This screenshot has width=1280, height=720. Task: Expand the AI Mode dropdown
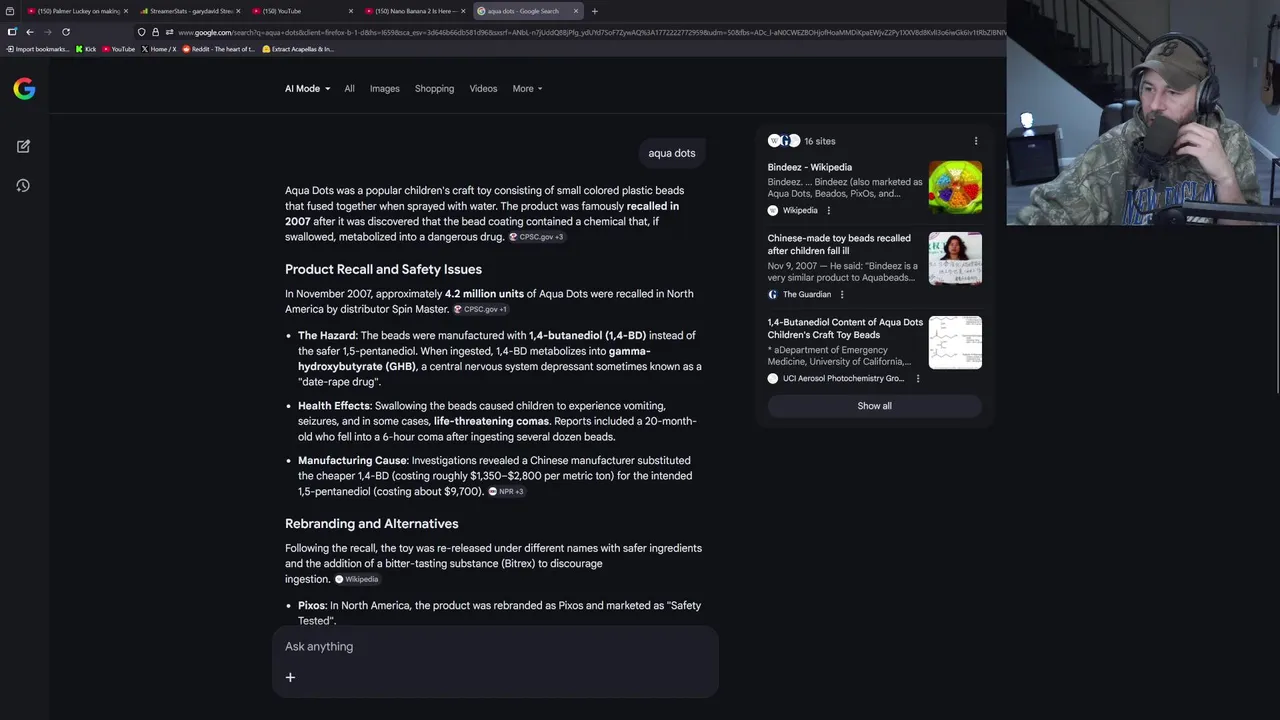tap(307, 88)
